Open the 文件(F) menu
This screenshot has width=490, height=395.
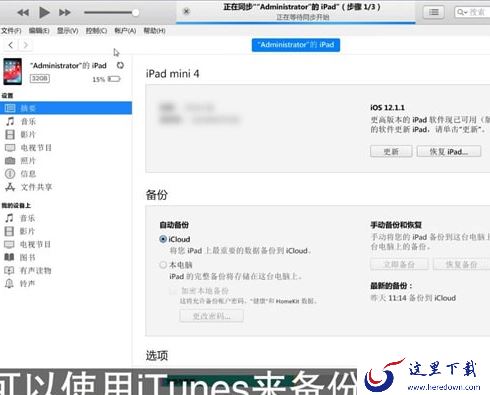[11, 31]
